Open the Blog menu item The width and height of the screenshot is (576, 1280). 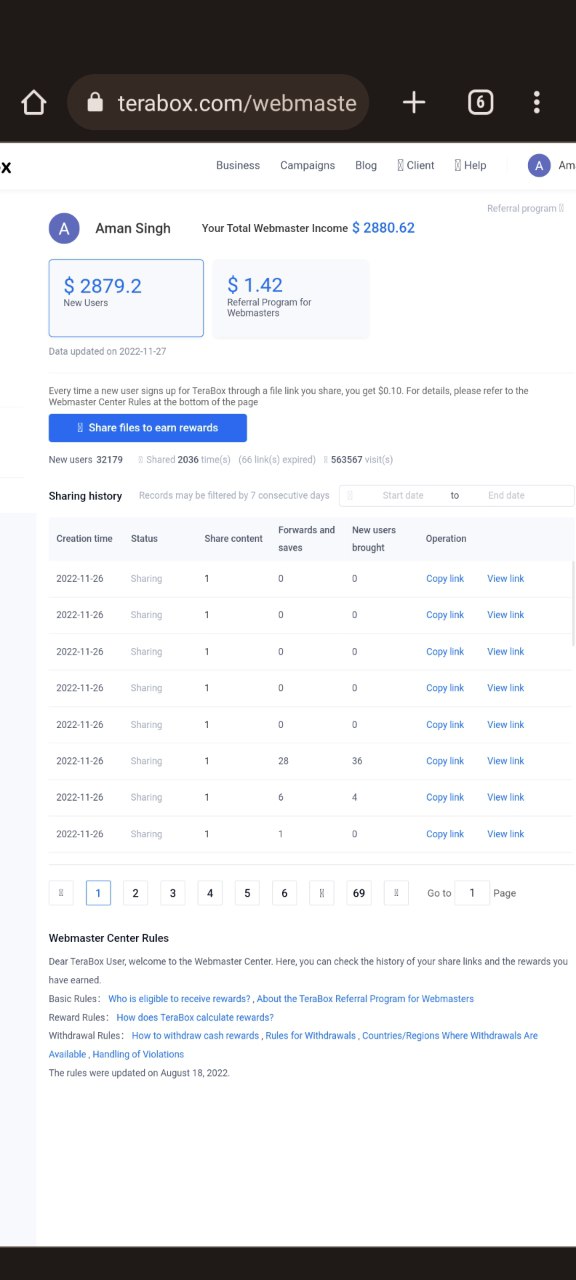coord(366,166)
